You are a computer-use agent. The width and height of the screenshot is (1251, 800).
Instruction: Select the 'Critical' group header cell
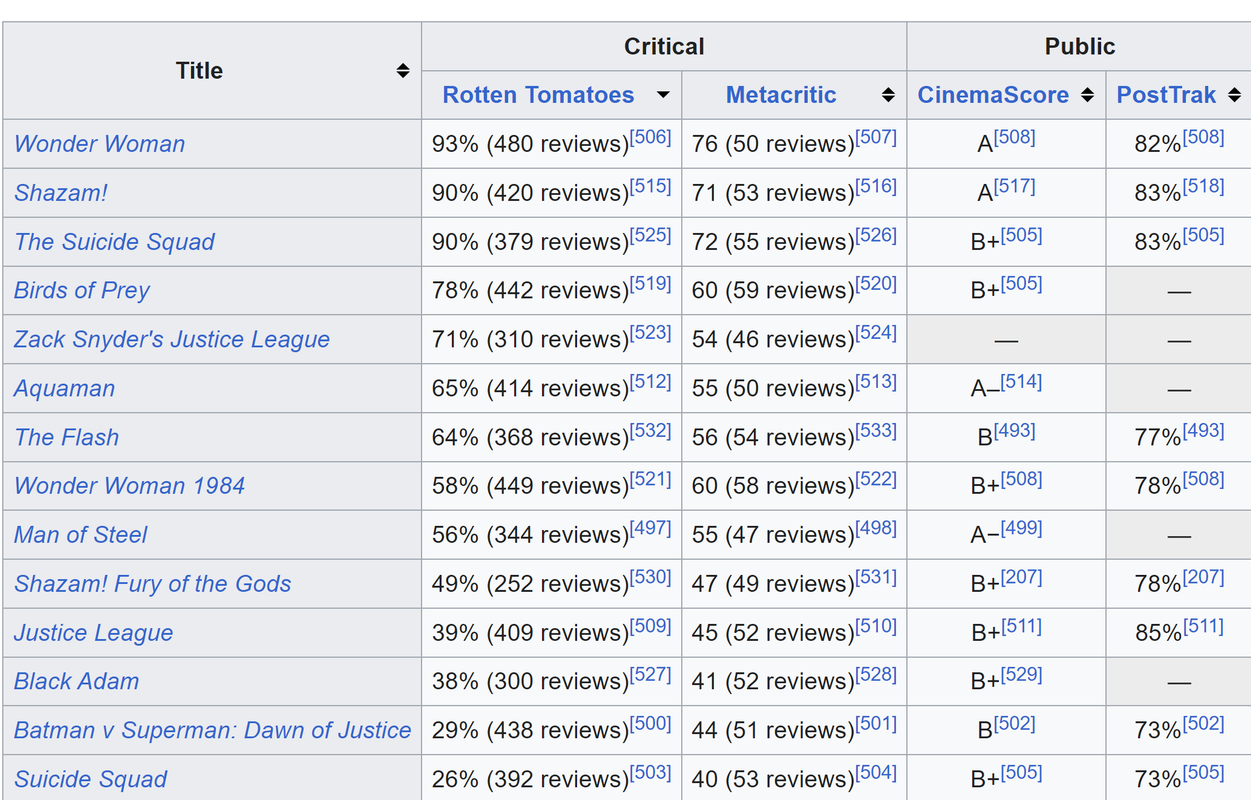pos(664,46)
